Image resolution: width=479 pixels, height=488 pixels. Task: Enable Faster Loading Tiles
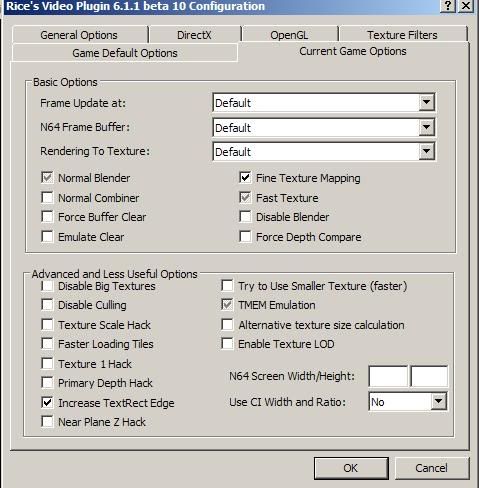tap(47, 344)
